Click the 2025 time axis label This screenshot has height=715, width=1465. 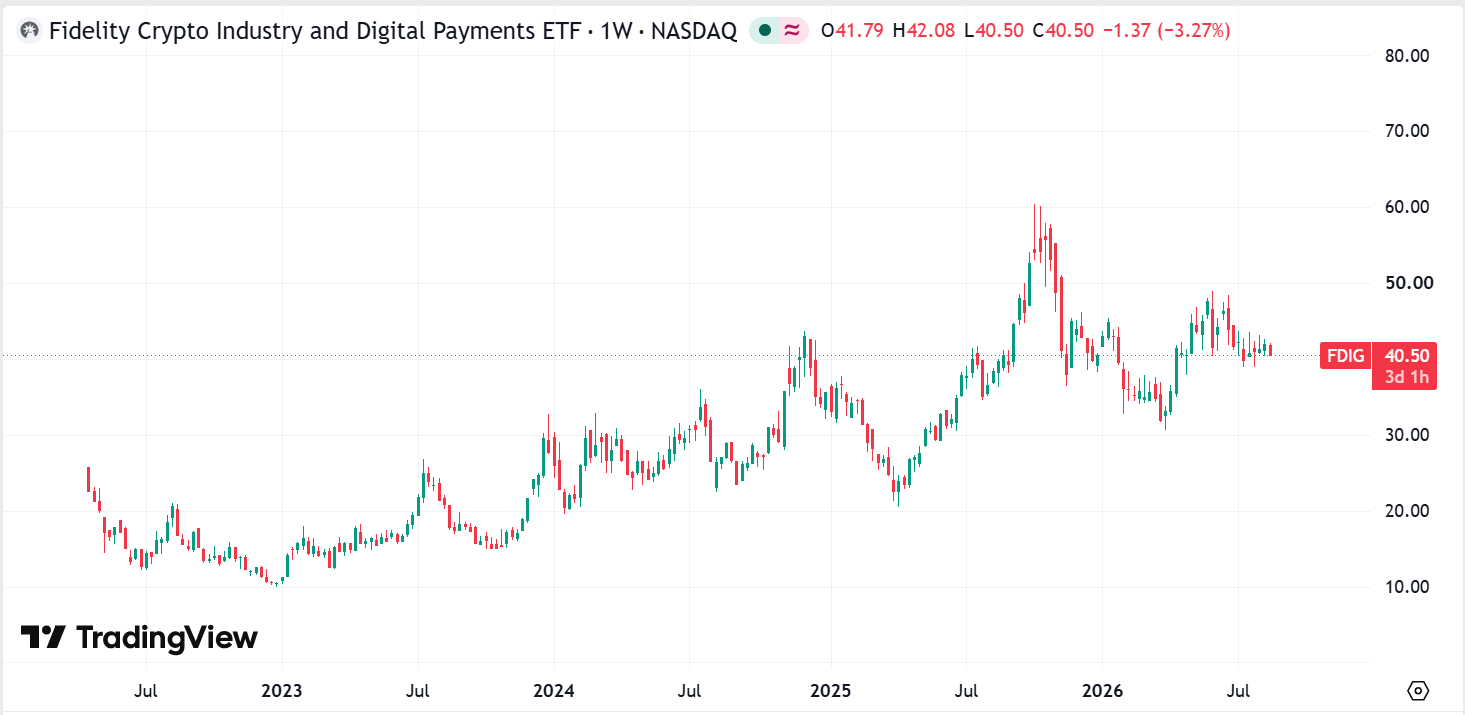pos(830,691)
